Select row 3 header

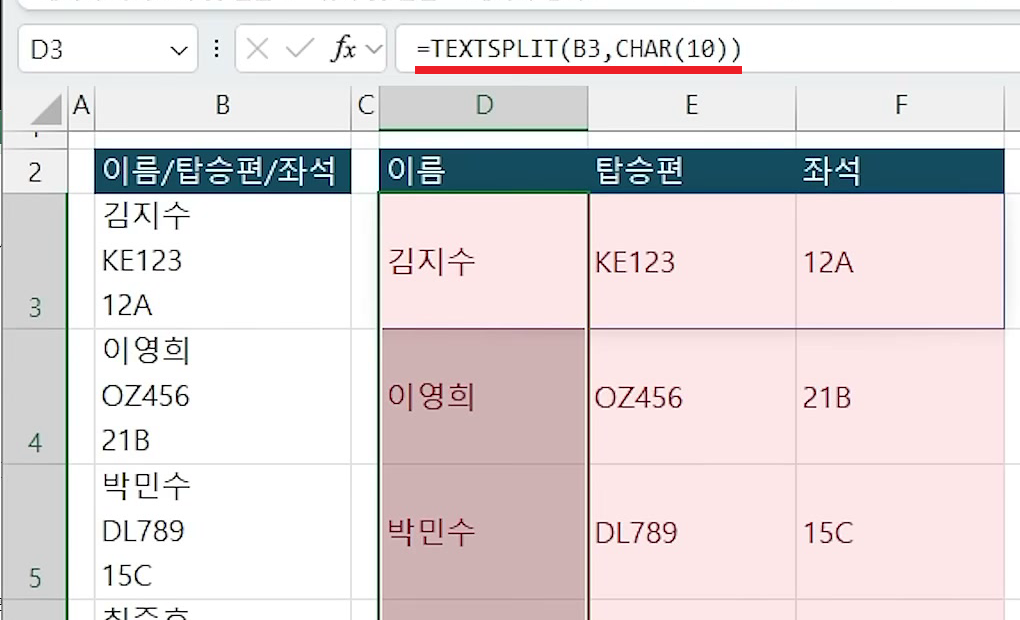pos(35,262)
